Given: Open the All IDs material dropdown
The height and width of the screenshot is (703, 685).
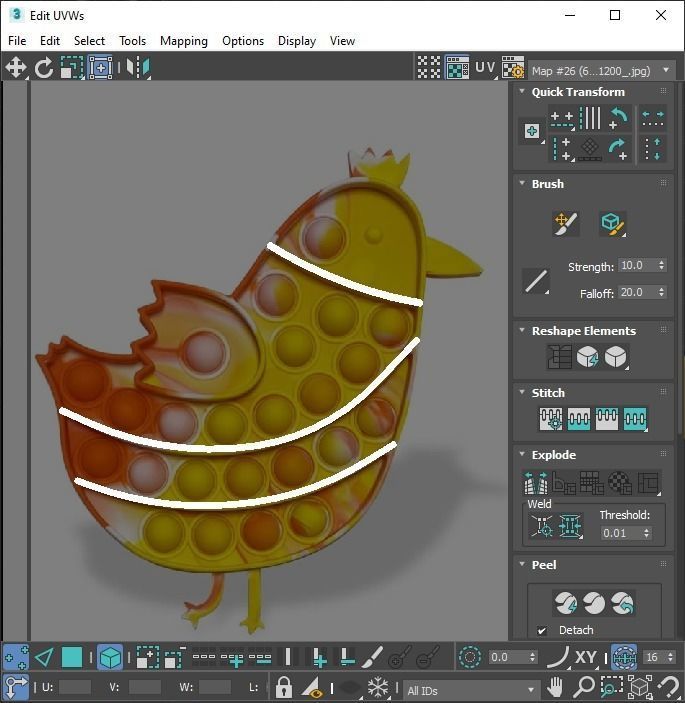Looking at the screenshot, I should point(471,690).
